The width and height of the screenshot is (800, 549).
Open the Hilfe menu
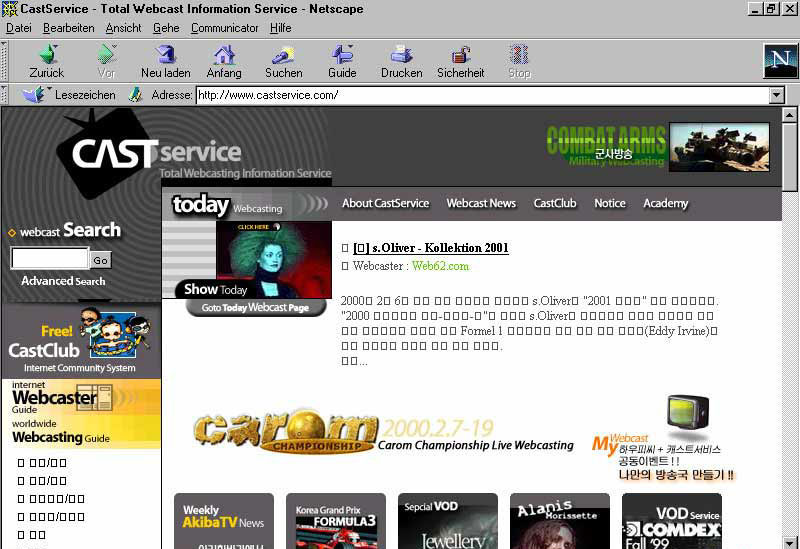click(281, 28)
